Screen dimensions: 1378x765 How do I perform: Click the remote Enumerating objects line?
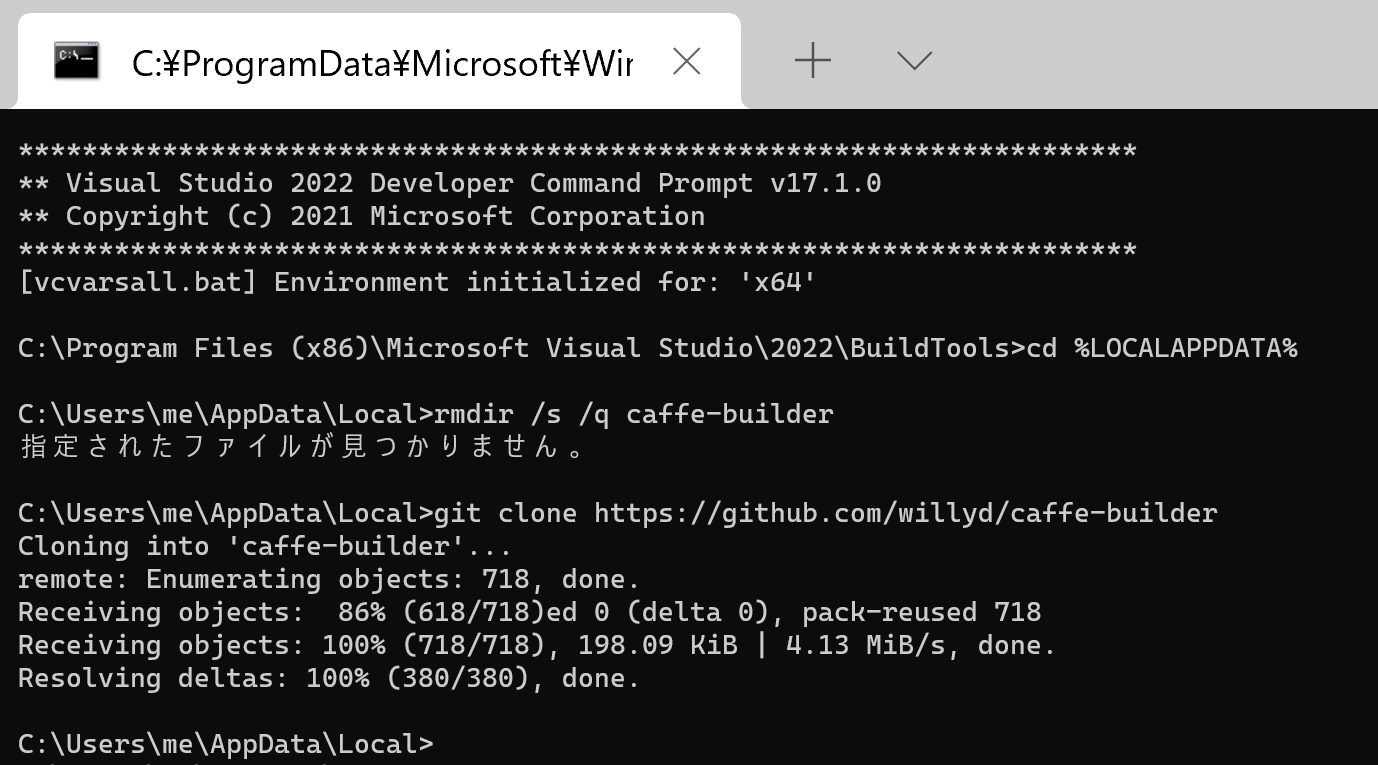[329, 579]
